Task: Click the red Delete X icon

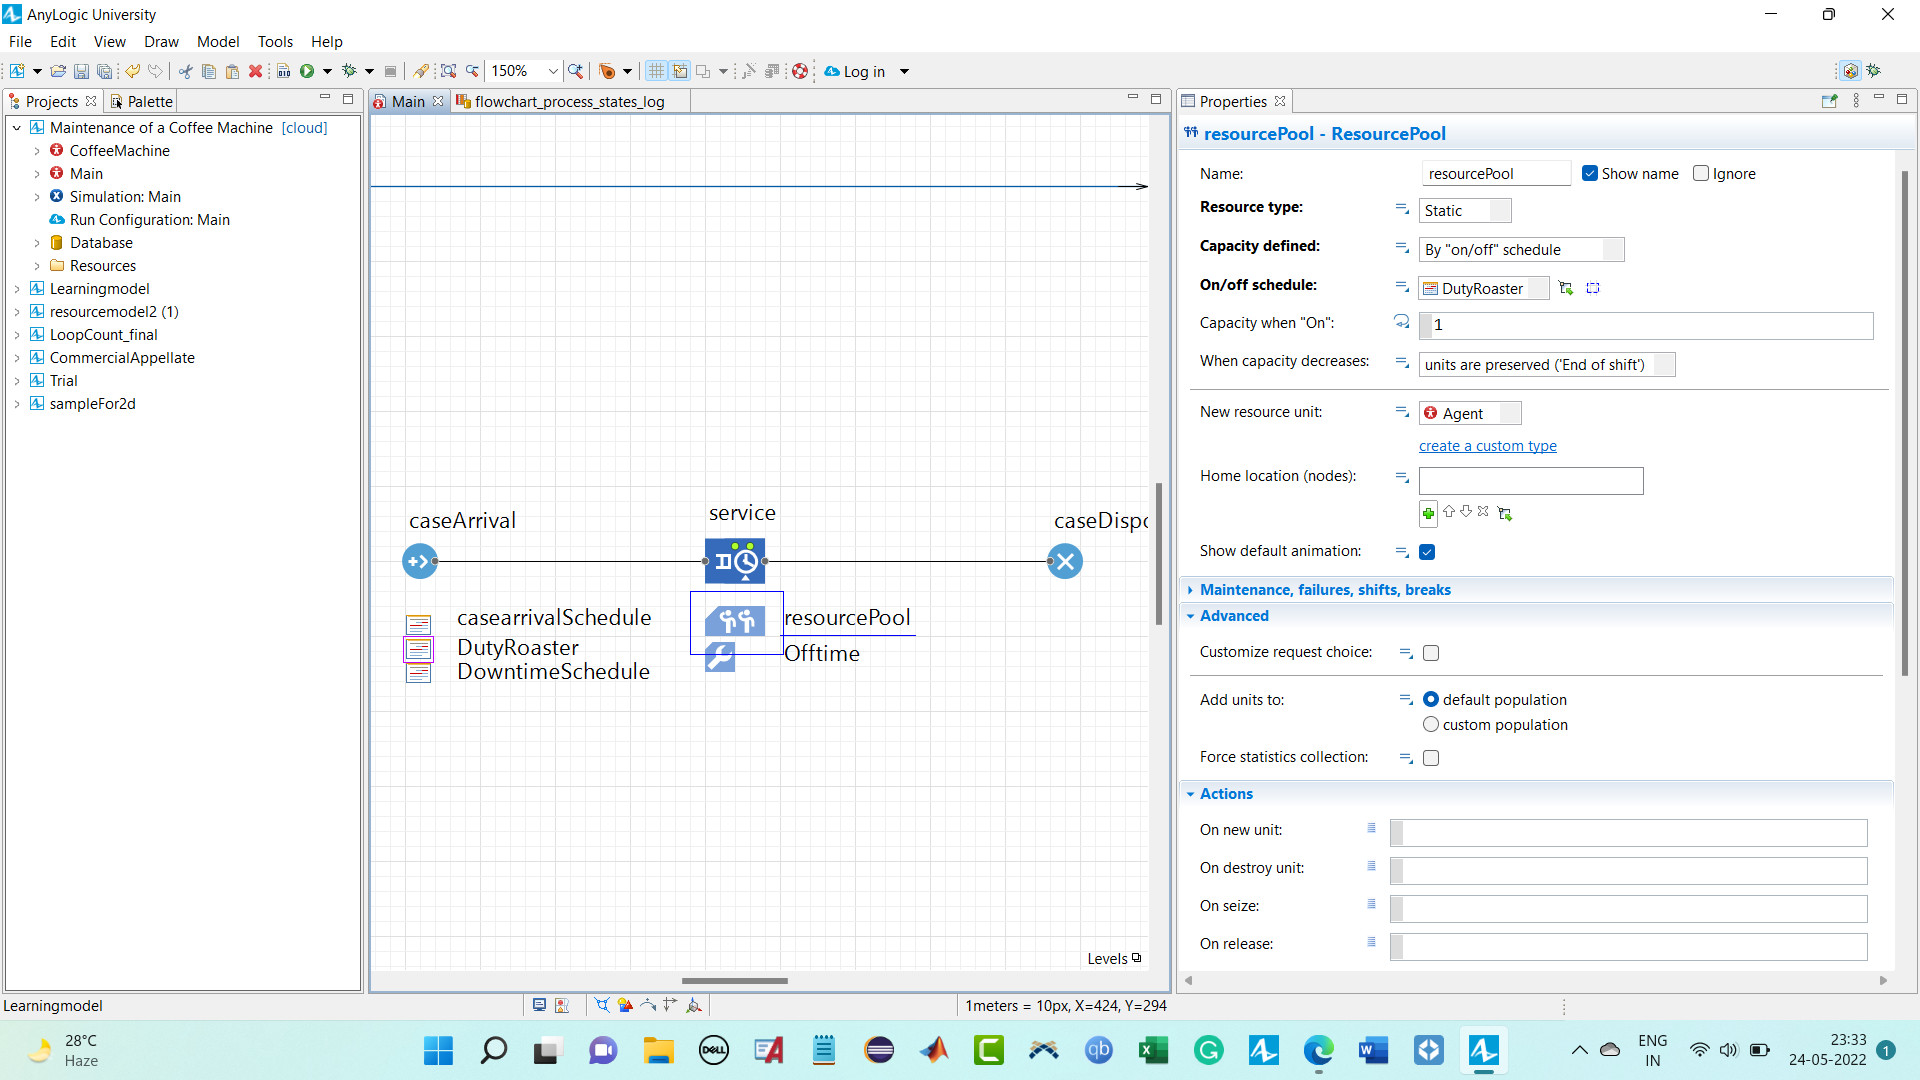Action: [x=255, y=71]
